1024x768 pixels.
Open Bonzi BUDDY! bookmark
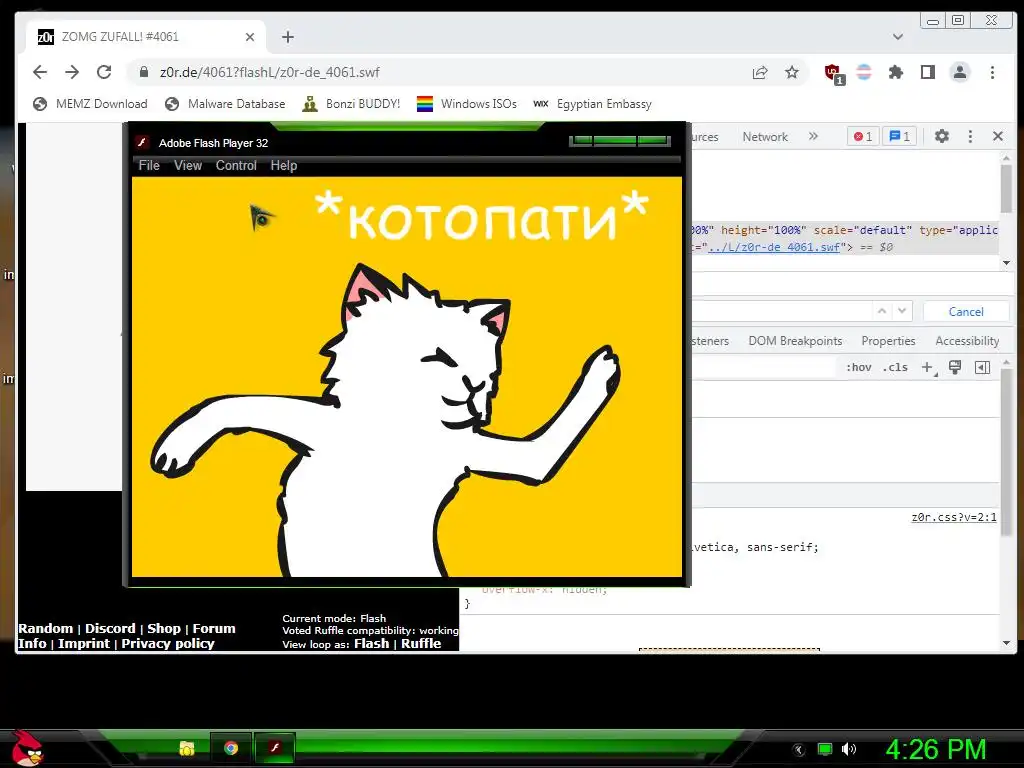click(351, 104)
